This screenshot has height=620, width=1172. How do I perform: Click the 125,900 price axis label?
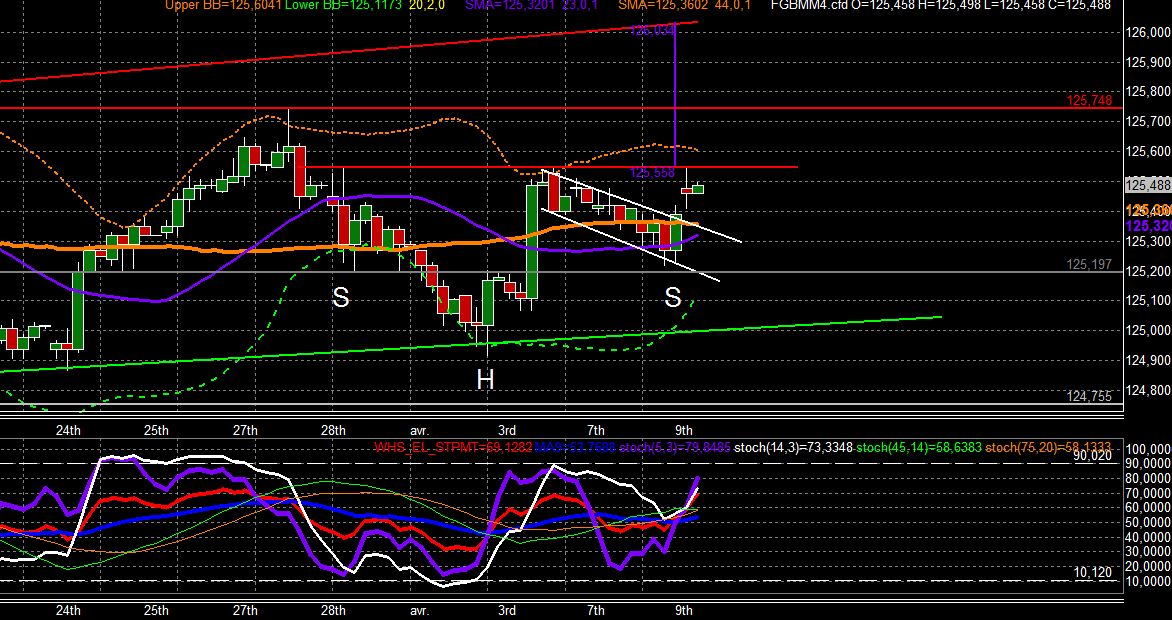pyautogui.click(x=1147, y=62)
